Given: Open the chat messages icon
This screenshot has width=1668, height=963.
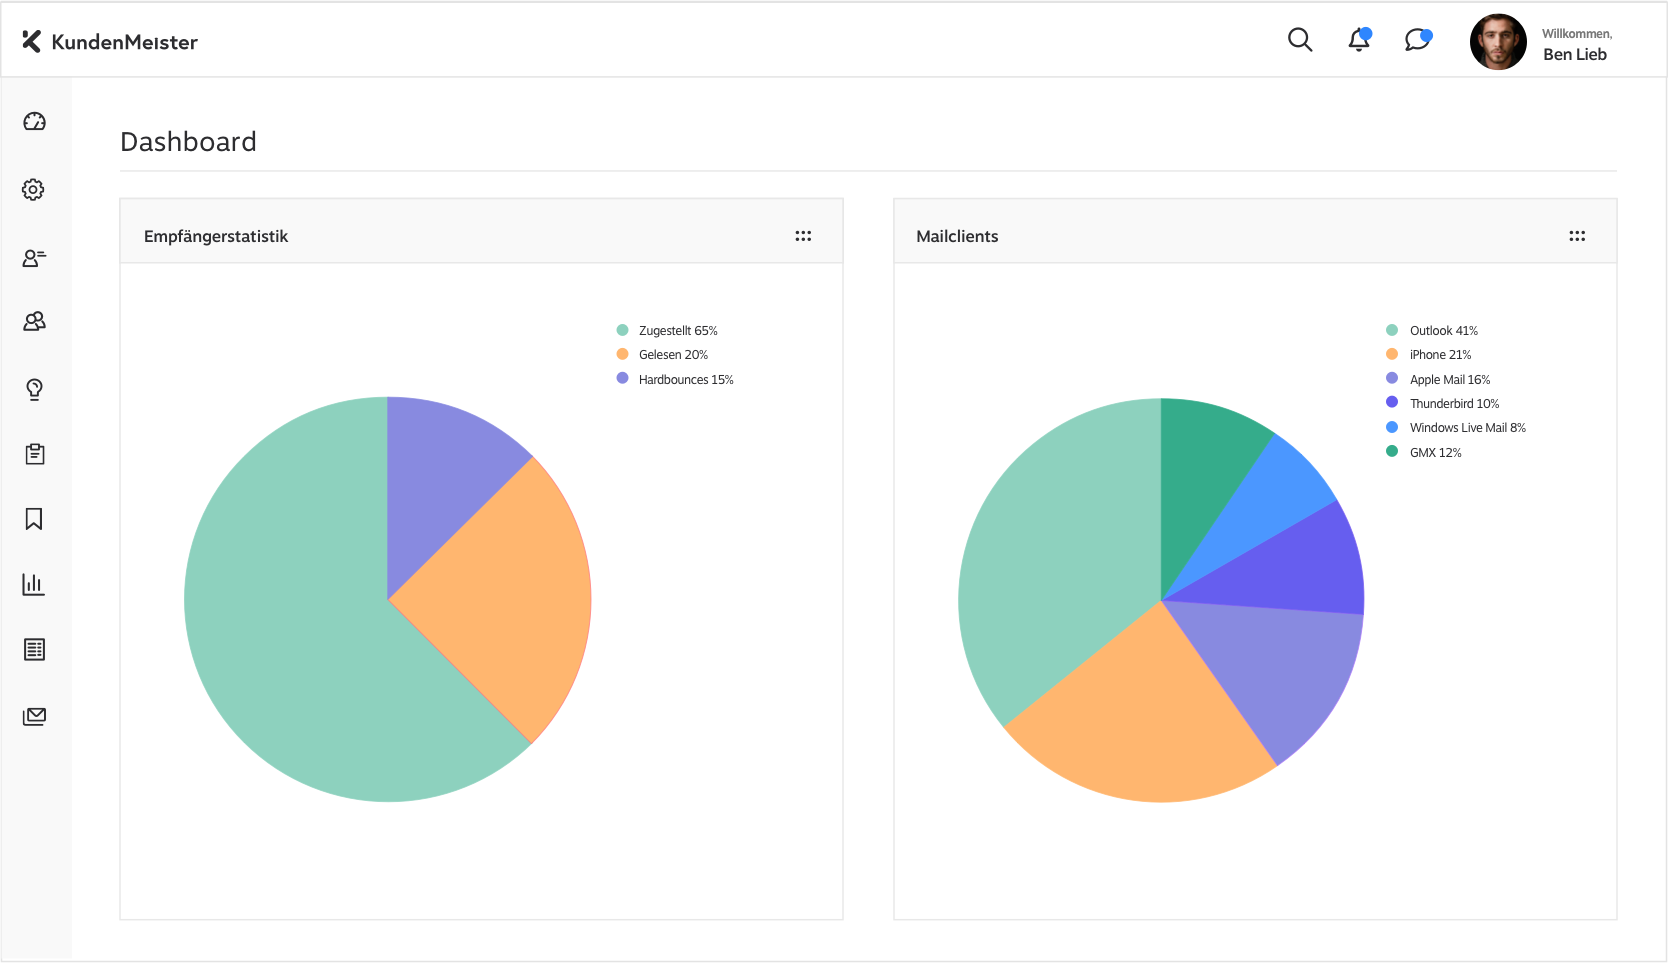Looking at the screenshot, I should click(1417, 40).
